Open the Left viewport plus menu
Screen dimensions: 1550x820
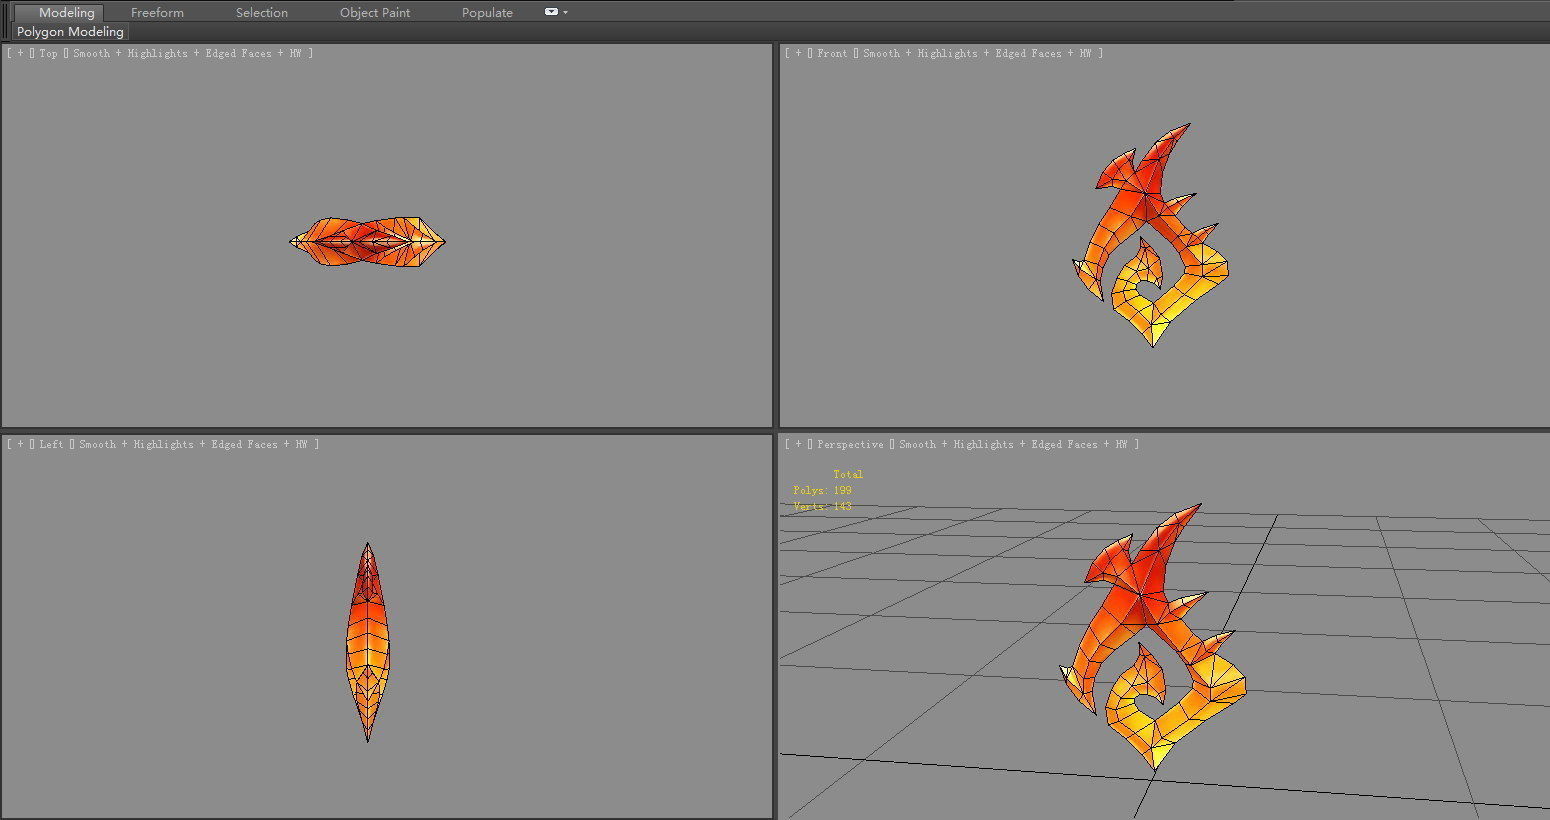coord(20,445)
